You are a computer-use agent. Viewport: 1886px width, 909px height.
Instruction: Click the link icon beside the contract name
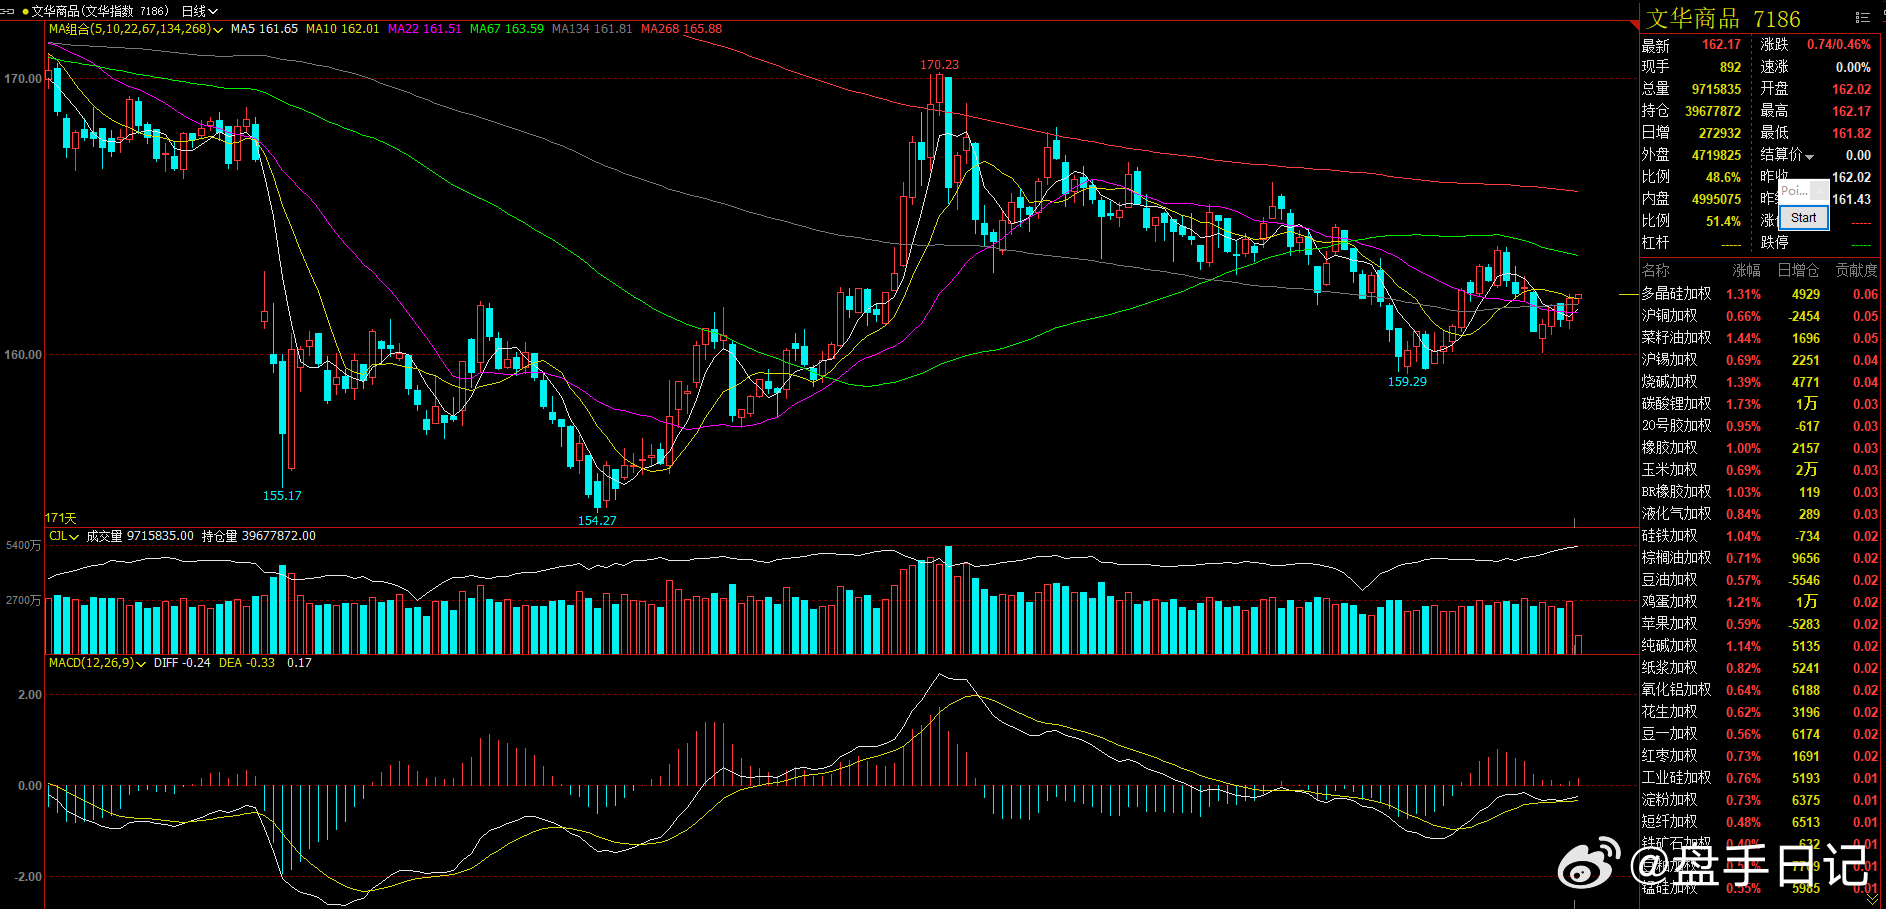point(9,11)
